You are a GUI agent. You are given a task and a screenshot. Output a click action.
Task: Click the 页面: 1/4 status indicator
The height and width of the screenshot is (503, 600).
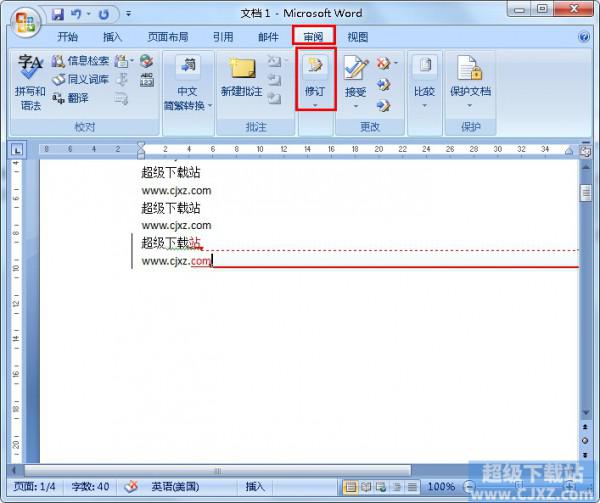point(34,487)
